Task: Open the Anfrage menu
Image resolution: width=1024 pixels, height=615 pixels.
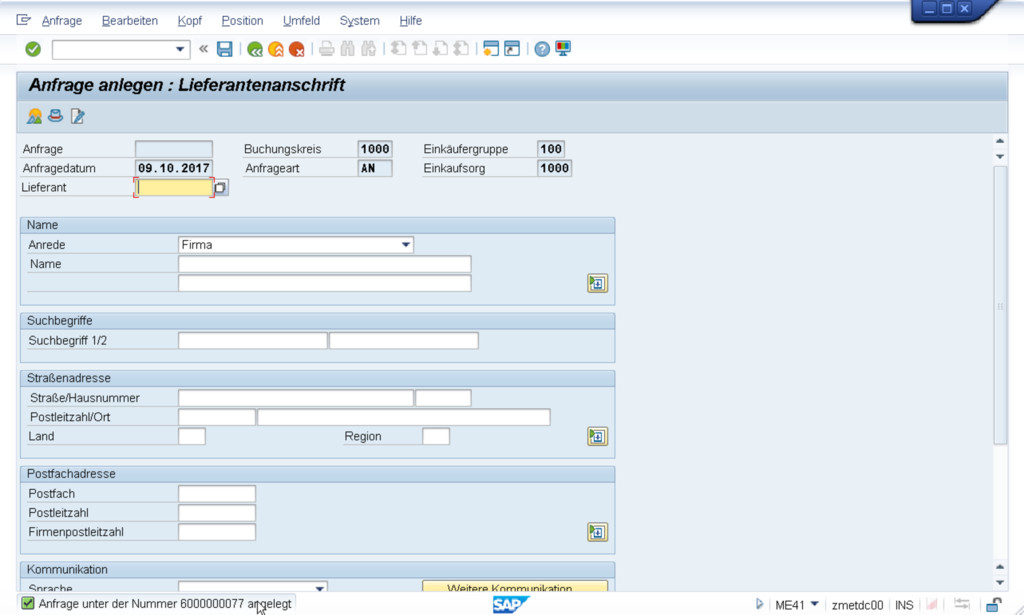Action: click(62, 21)
